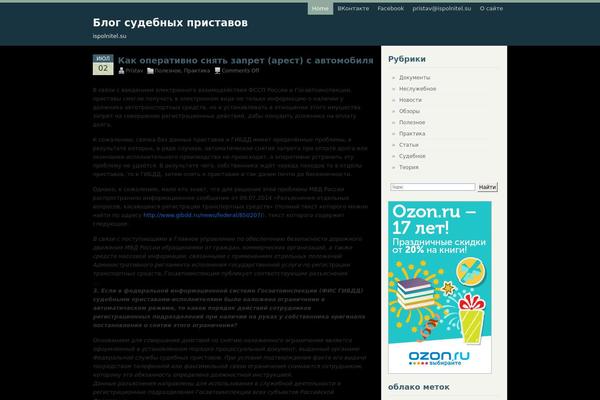This screenshot has height=400, width=600.
Task: Open the Facebook navigation link
Action: [x=391, y=8]
